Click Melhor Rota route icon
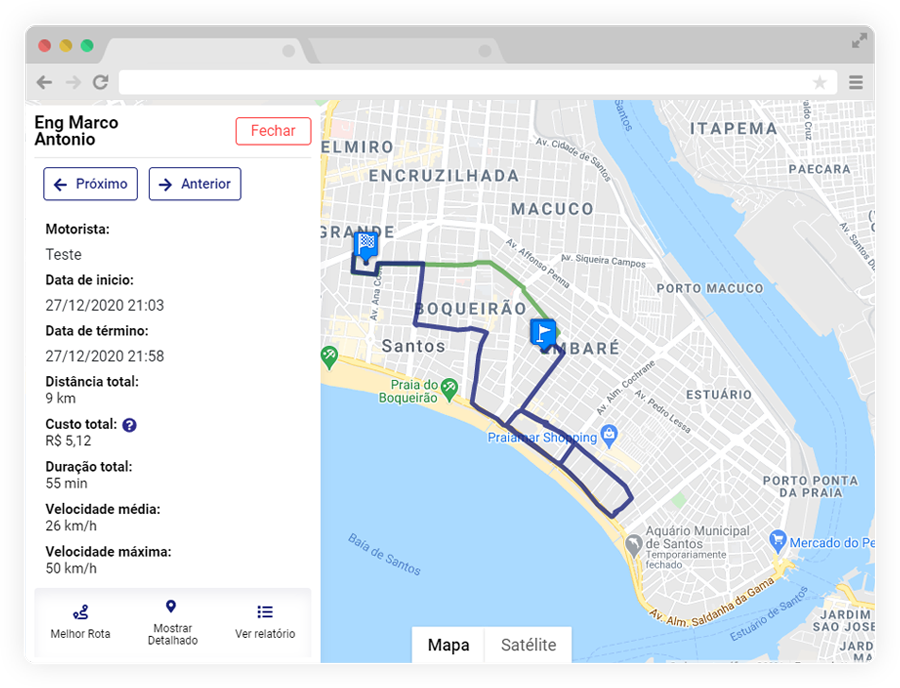900x688 pixels. 80,613
